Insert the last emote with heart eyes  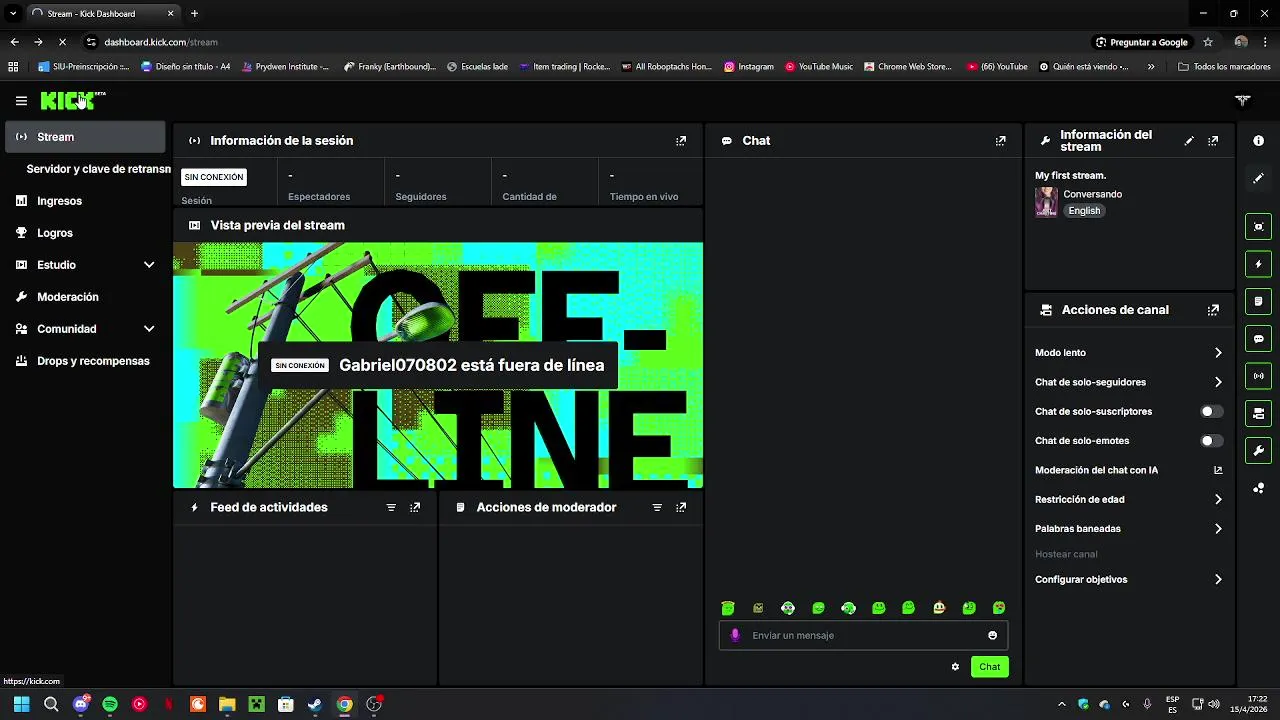[x=999, y=608]
